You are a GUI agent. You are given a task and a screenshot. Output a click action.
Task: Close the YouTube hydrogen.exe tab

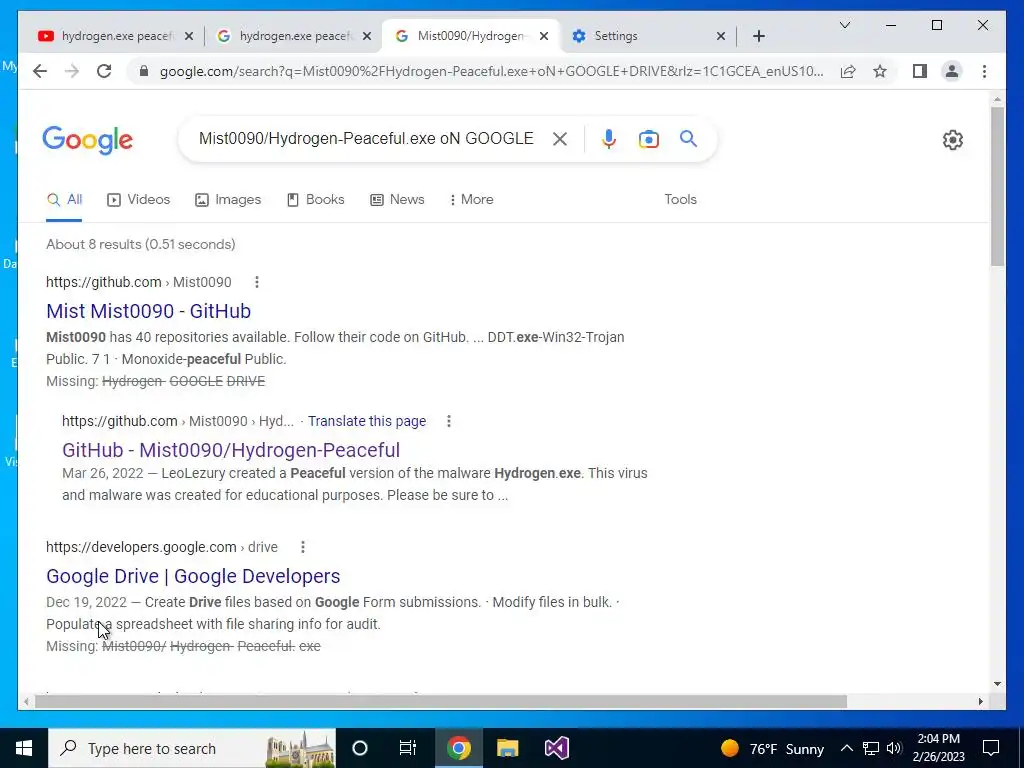point(189,36)
